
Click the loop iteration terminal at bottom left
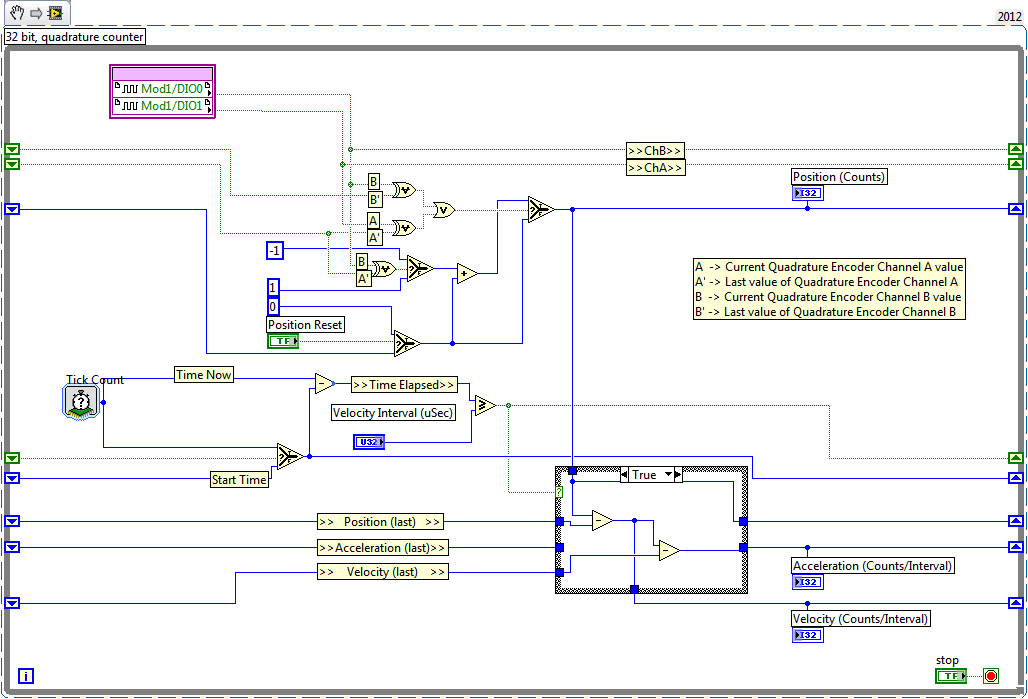pyautogui.click(x=25, y=676)
